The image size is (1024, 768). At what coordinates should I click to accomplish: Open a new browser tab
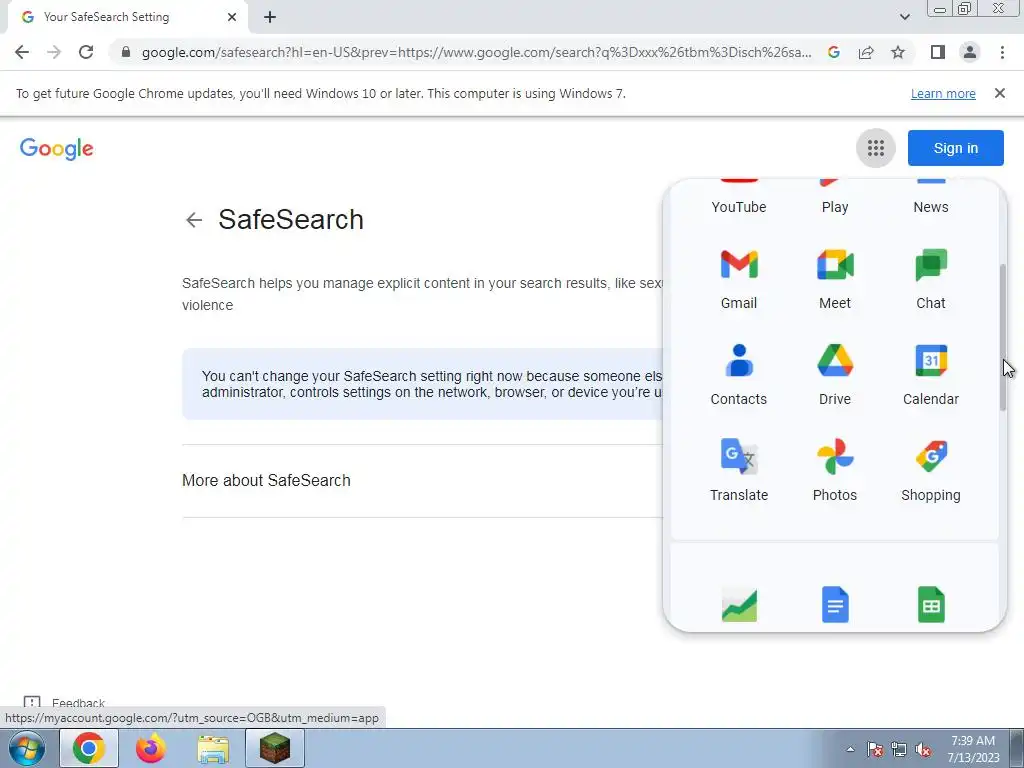tap(270, 17)
